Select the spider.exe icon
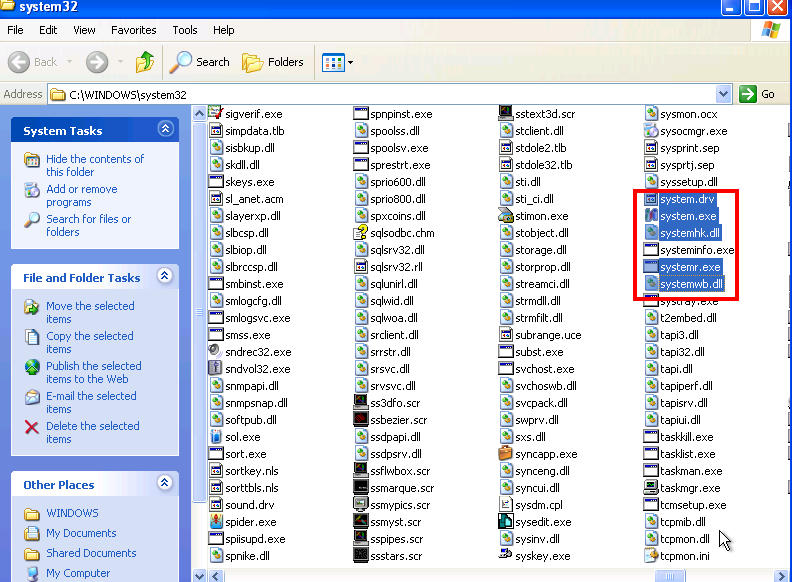Screen dimensions: 792x582 pos(216,521)
